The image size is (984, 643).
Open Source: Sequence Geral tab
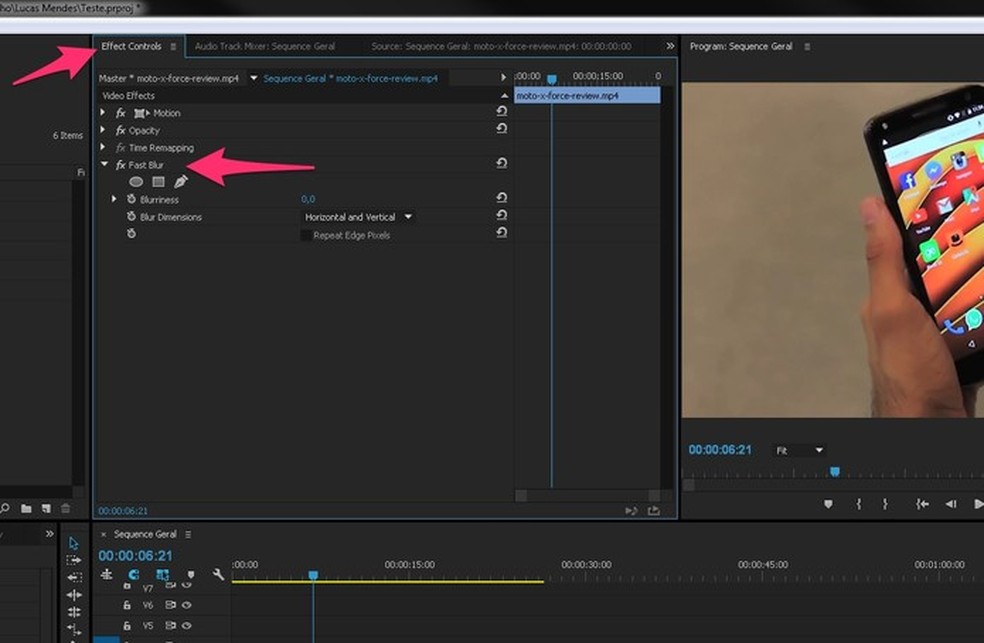500,46
